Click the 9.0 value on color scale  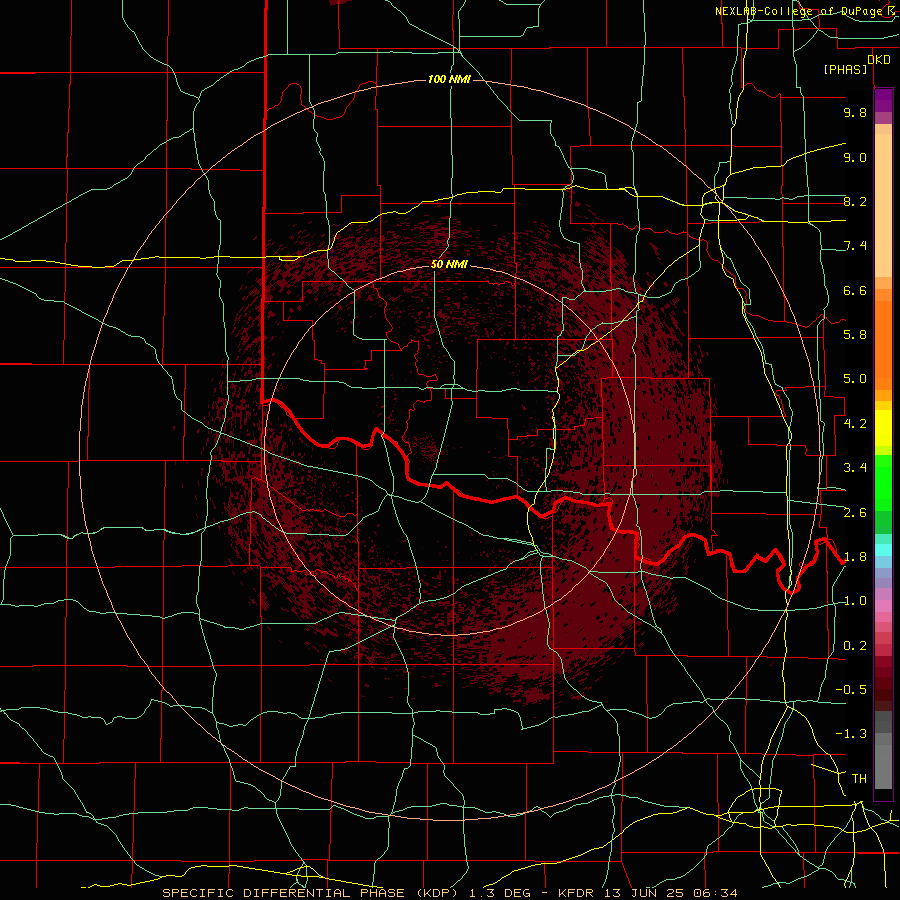tap(855, 157)
